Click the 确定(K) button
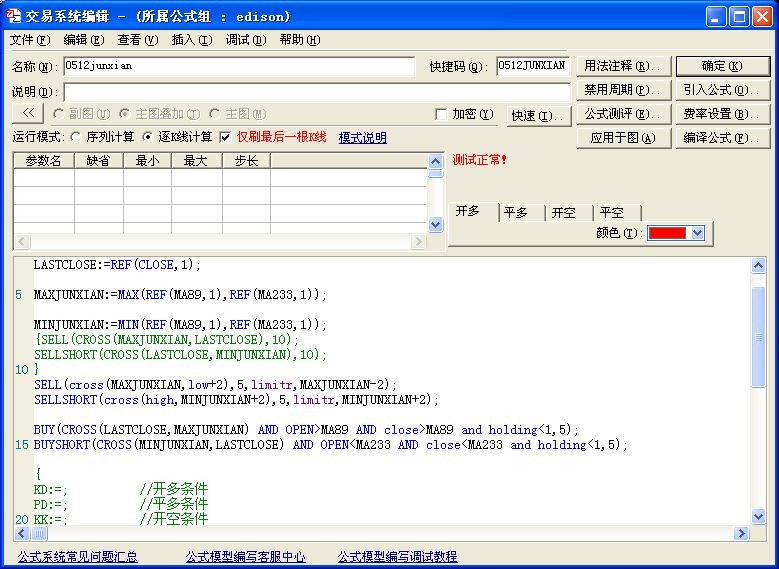Viewport: 779px width, 569px height. click(x=722, y=66)
